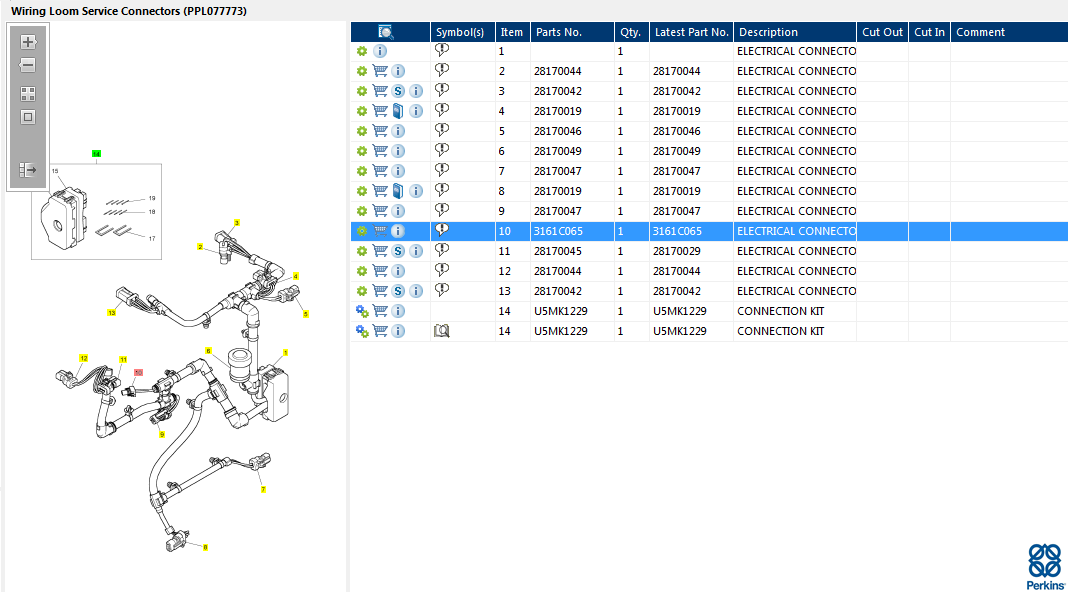
Task: Add part 28170044 in item 2 row to cart
Action: point(380,71)
